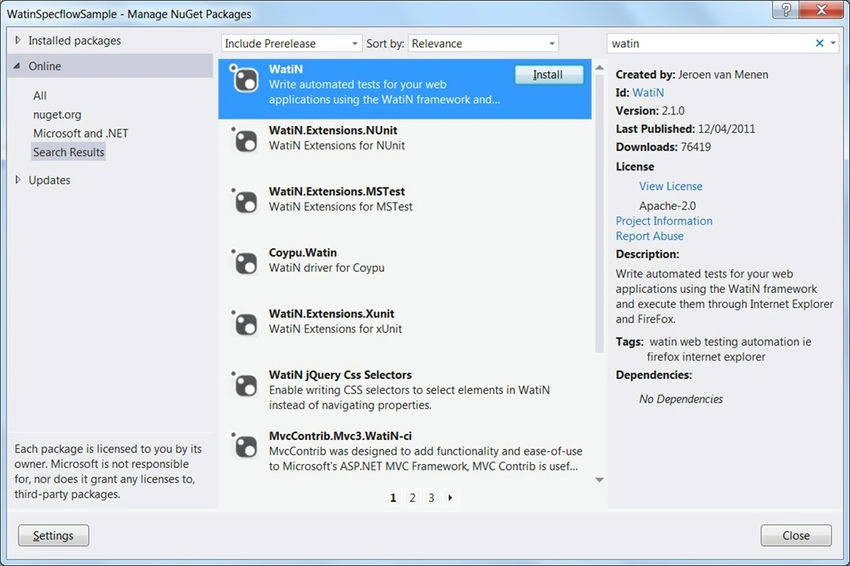Click the No Dependencies text
Image resolution: width=850 pixels, height=566 pixels.
[x=681, y=399]
